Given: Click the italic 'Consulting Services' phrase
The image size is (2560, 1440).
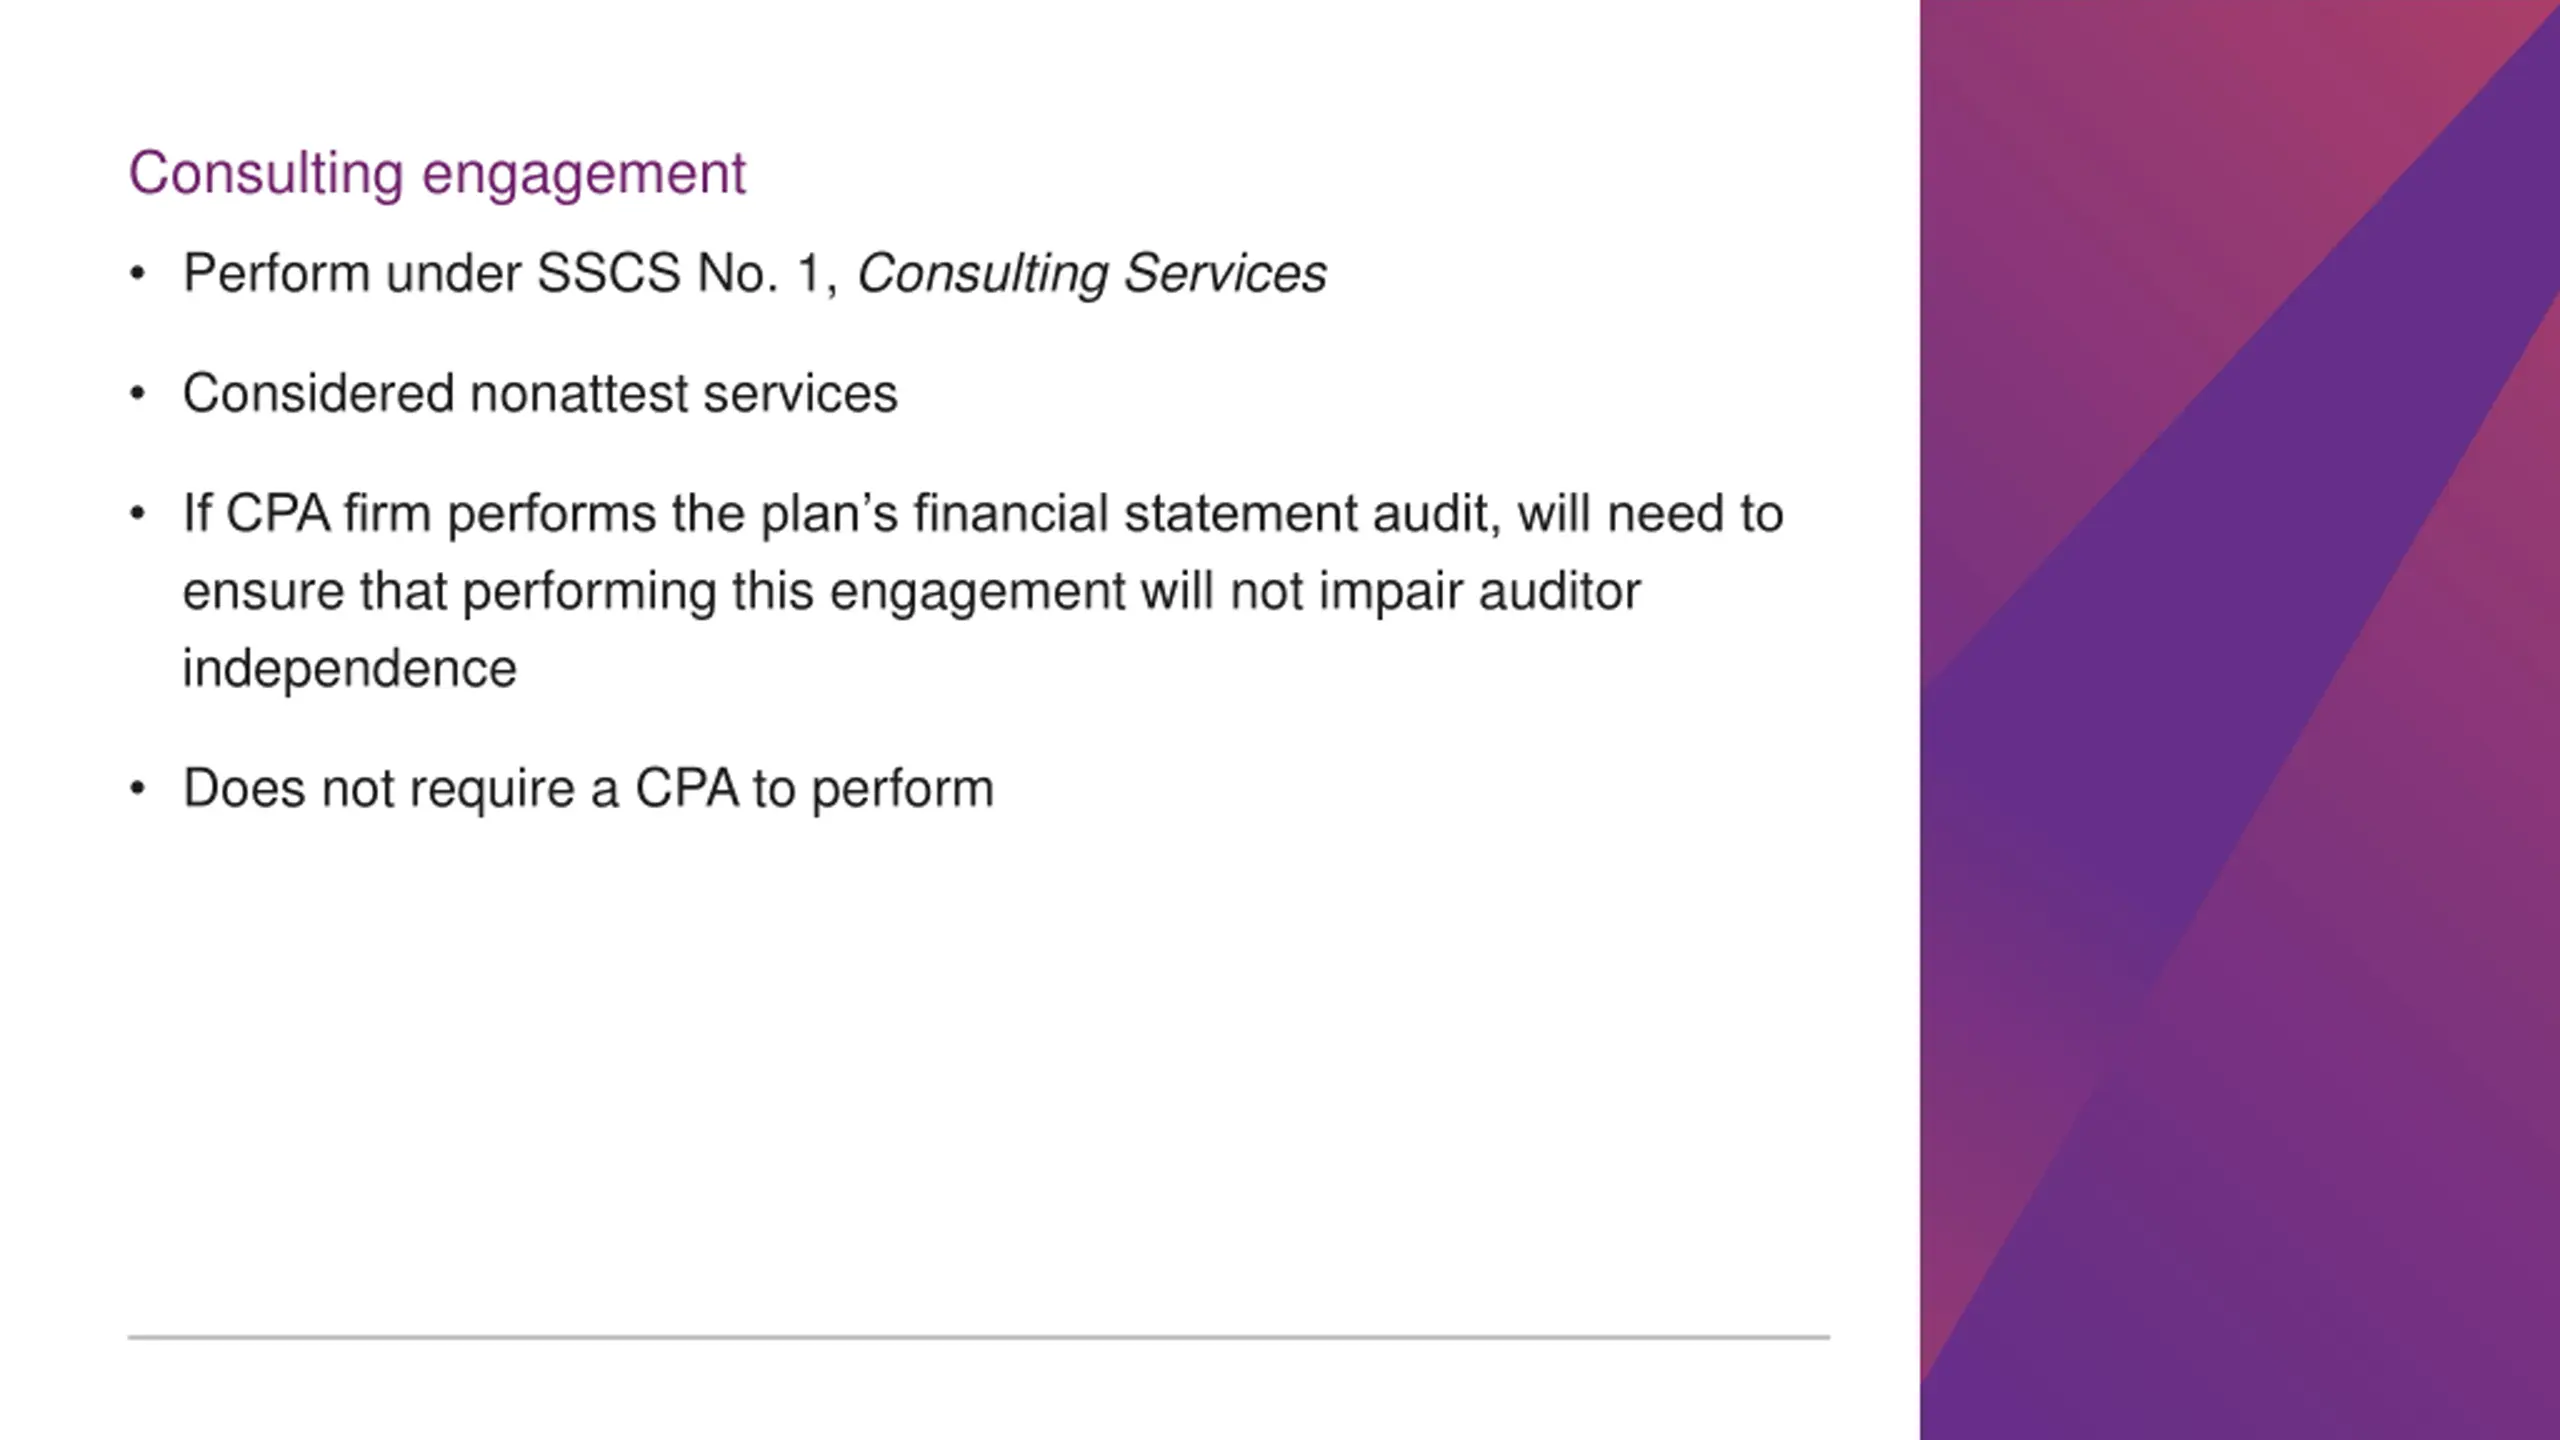Looking at the screenshot, I should 1092,274.
